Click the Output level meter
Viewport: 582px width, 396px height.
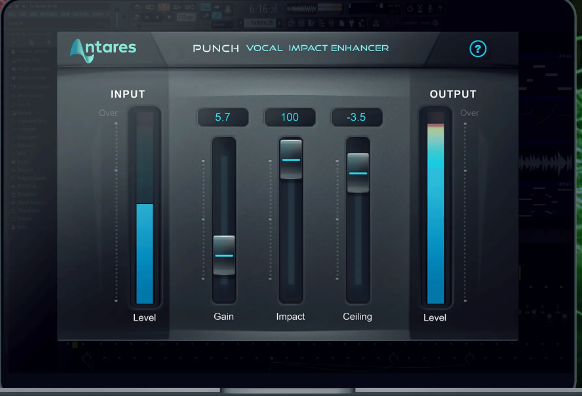[435, 207]
